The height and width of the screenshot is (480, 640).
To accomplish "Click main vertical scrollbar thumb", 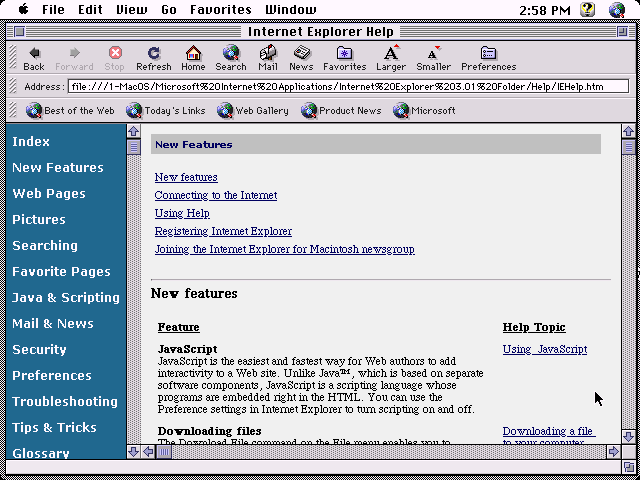I will click(x=628, y=147).
